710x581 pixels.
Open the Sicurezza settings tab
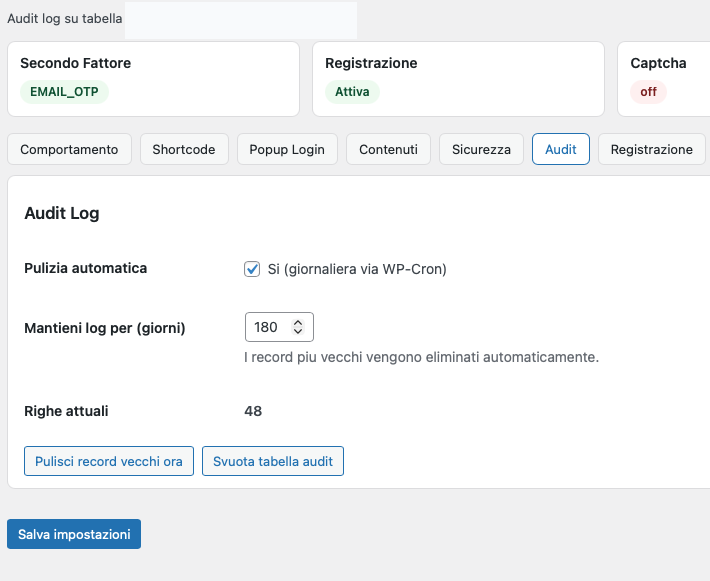[x=481, y=149]
